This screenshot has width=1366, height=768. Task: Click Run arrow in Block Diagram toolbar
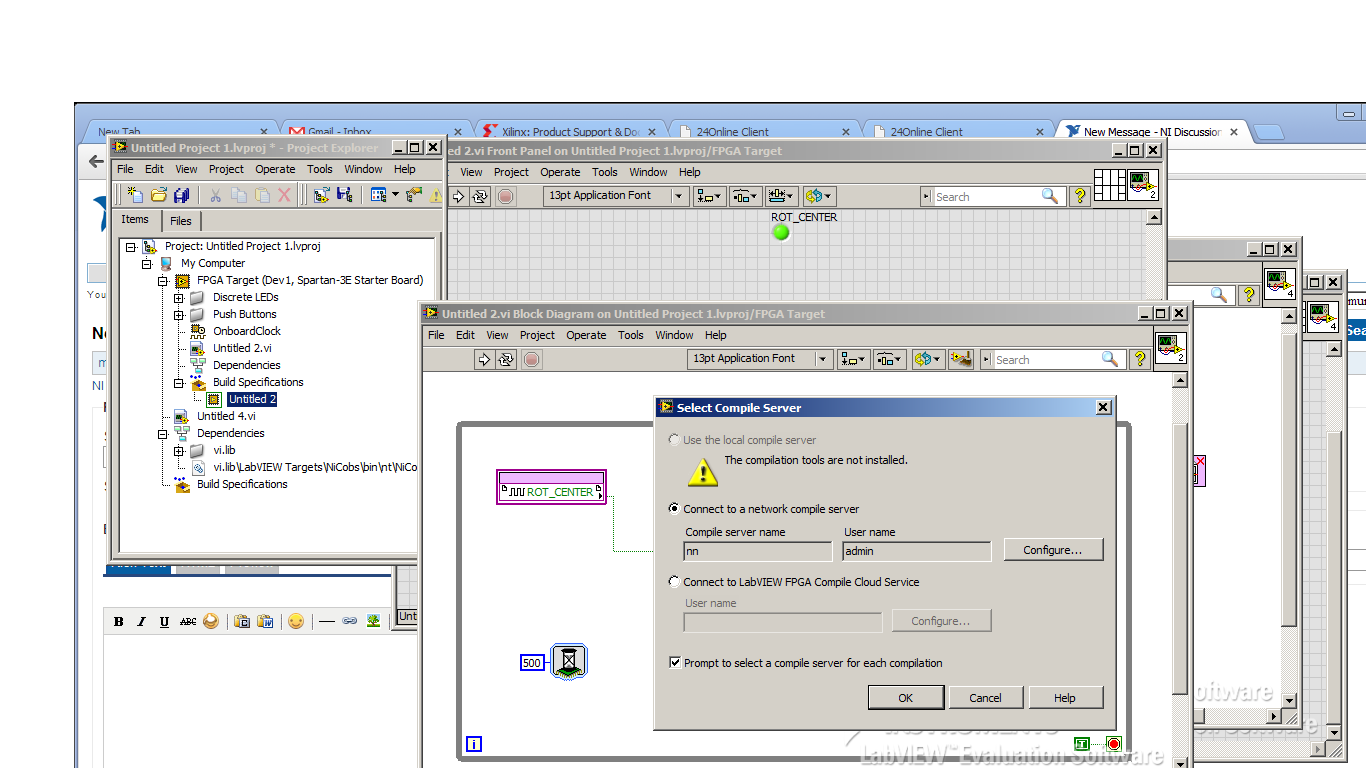pos(484,359)
